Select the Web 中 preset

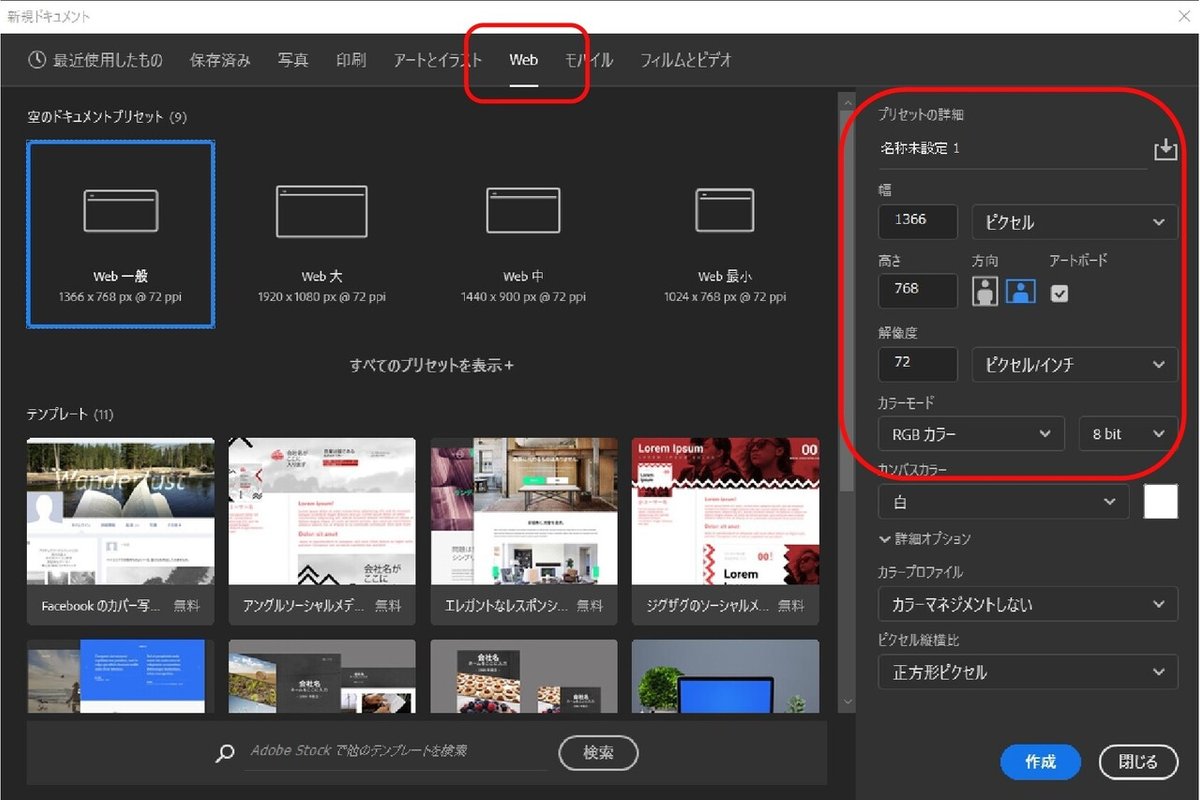[523, 234]
